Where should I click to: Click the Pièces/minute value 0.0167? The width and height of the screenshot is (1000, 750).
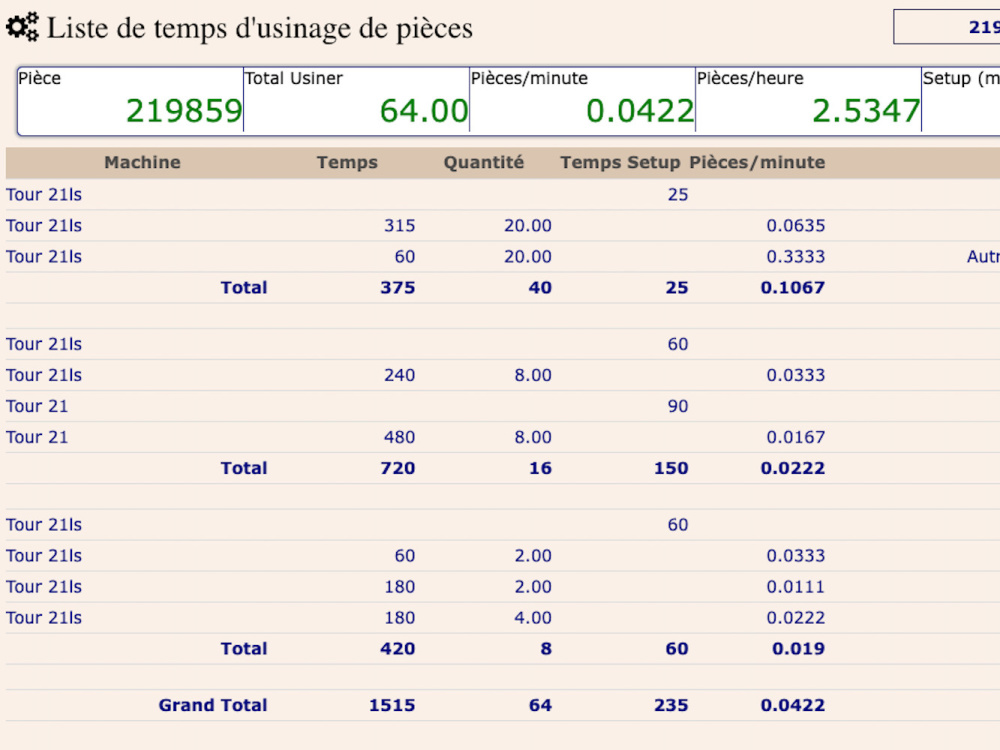pos(795,438)
